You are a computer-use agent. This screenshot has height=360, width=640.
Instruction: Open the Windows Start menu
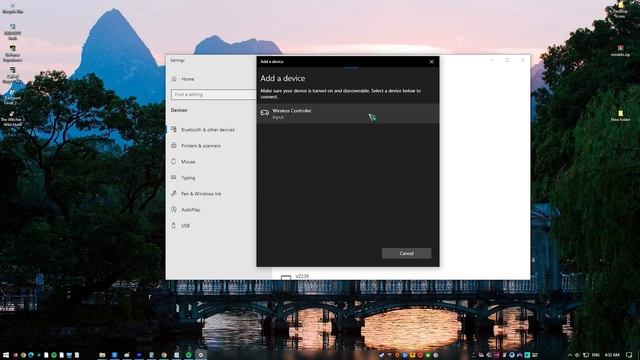pyautogui.click(x=6, y=355)
